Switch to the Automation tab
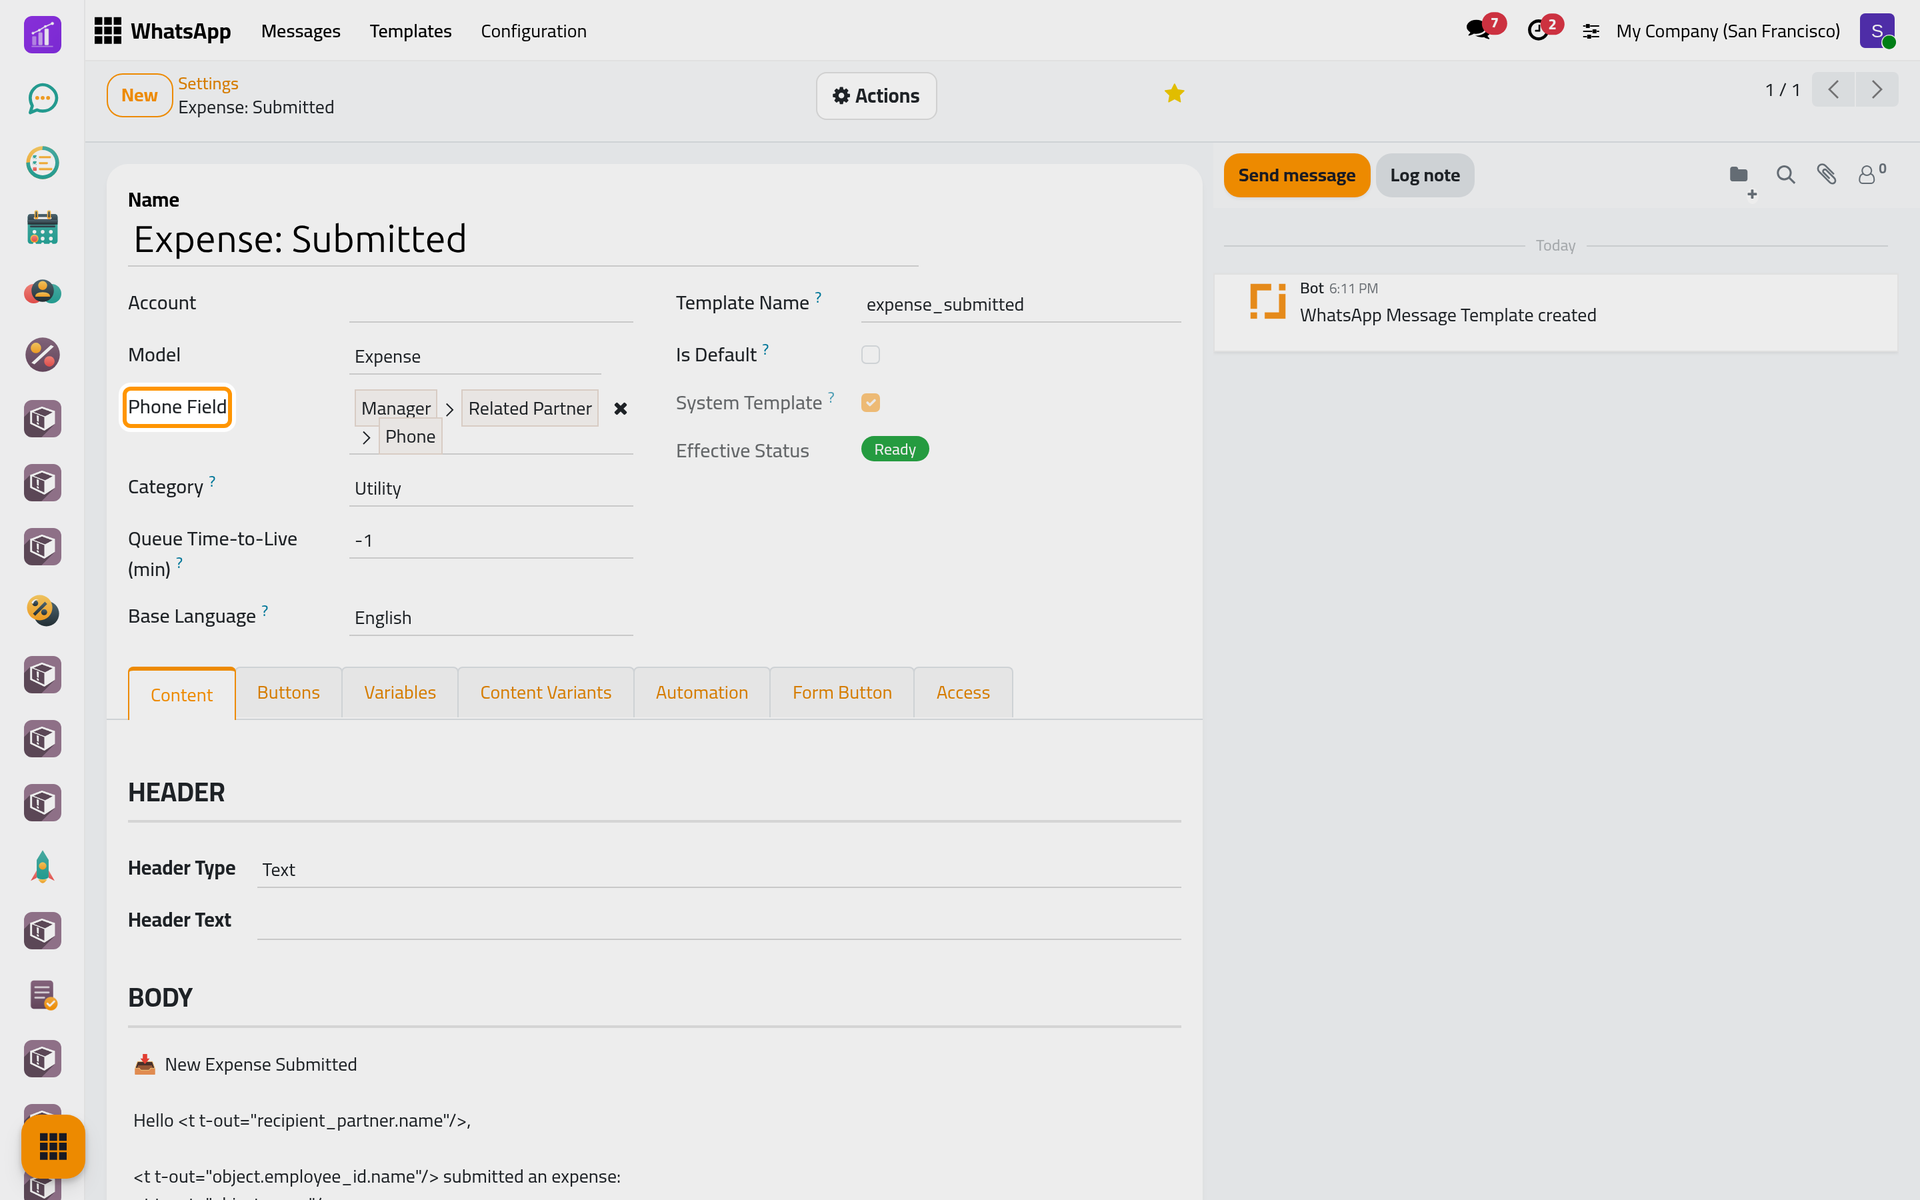 coord(702,693)
